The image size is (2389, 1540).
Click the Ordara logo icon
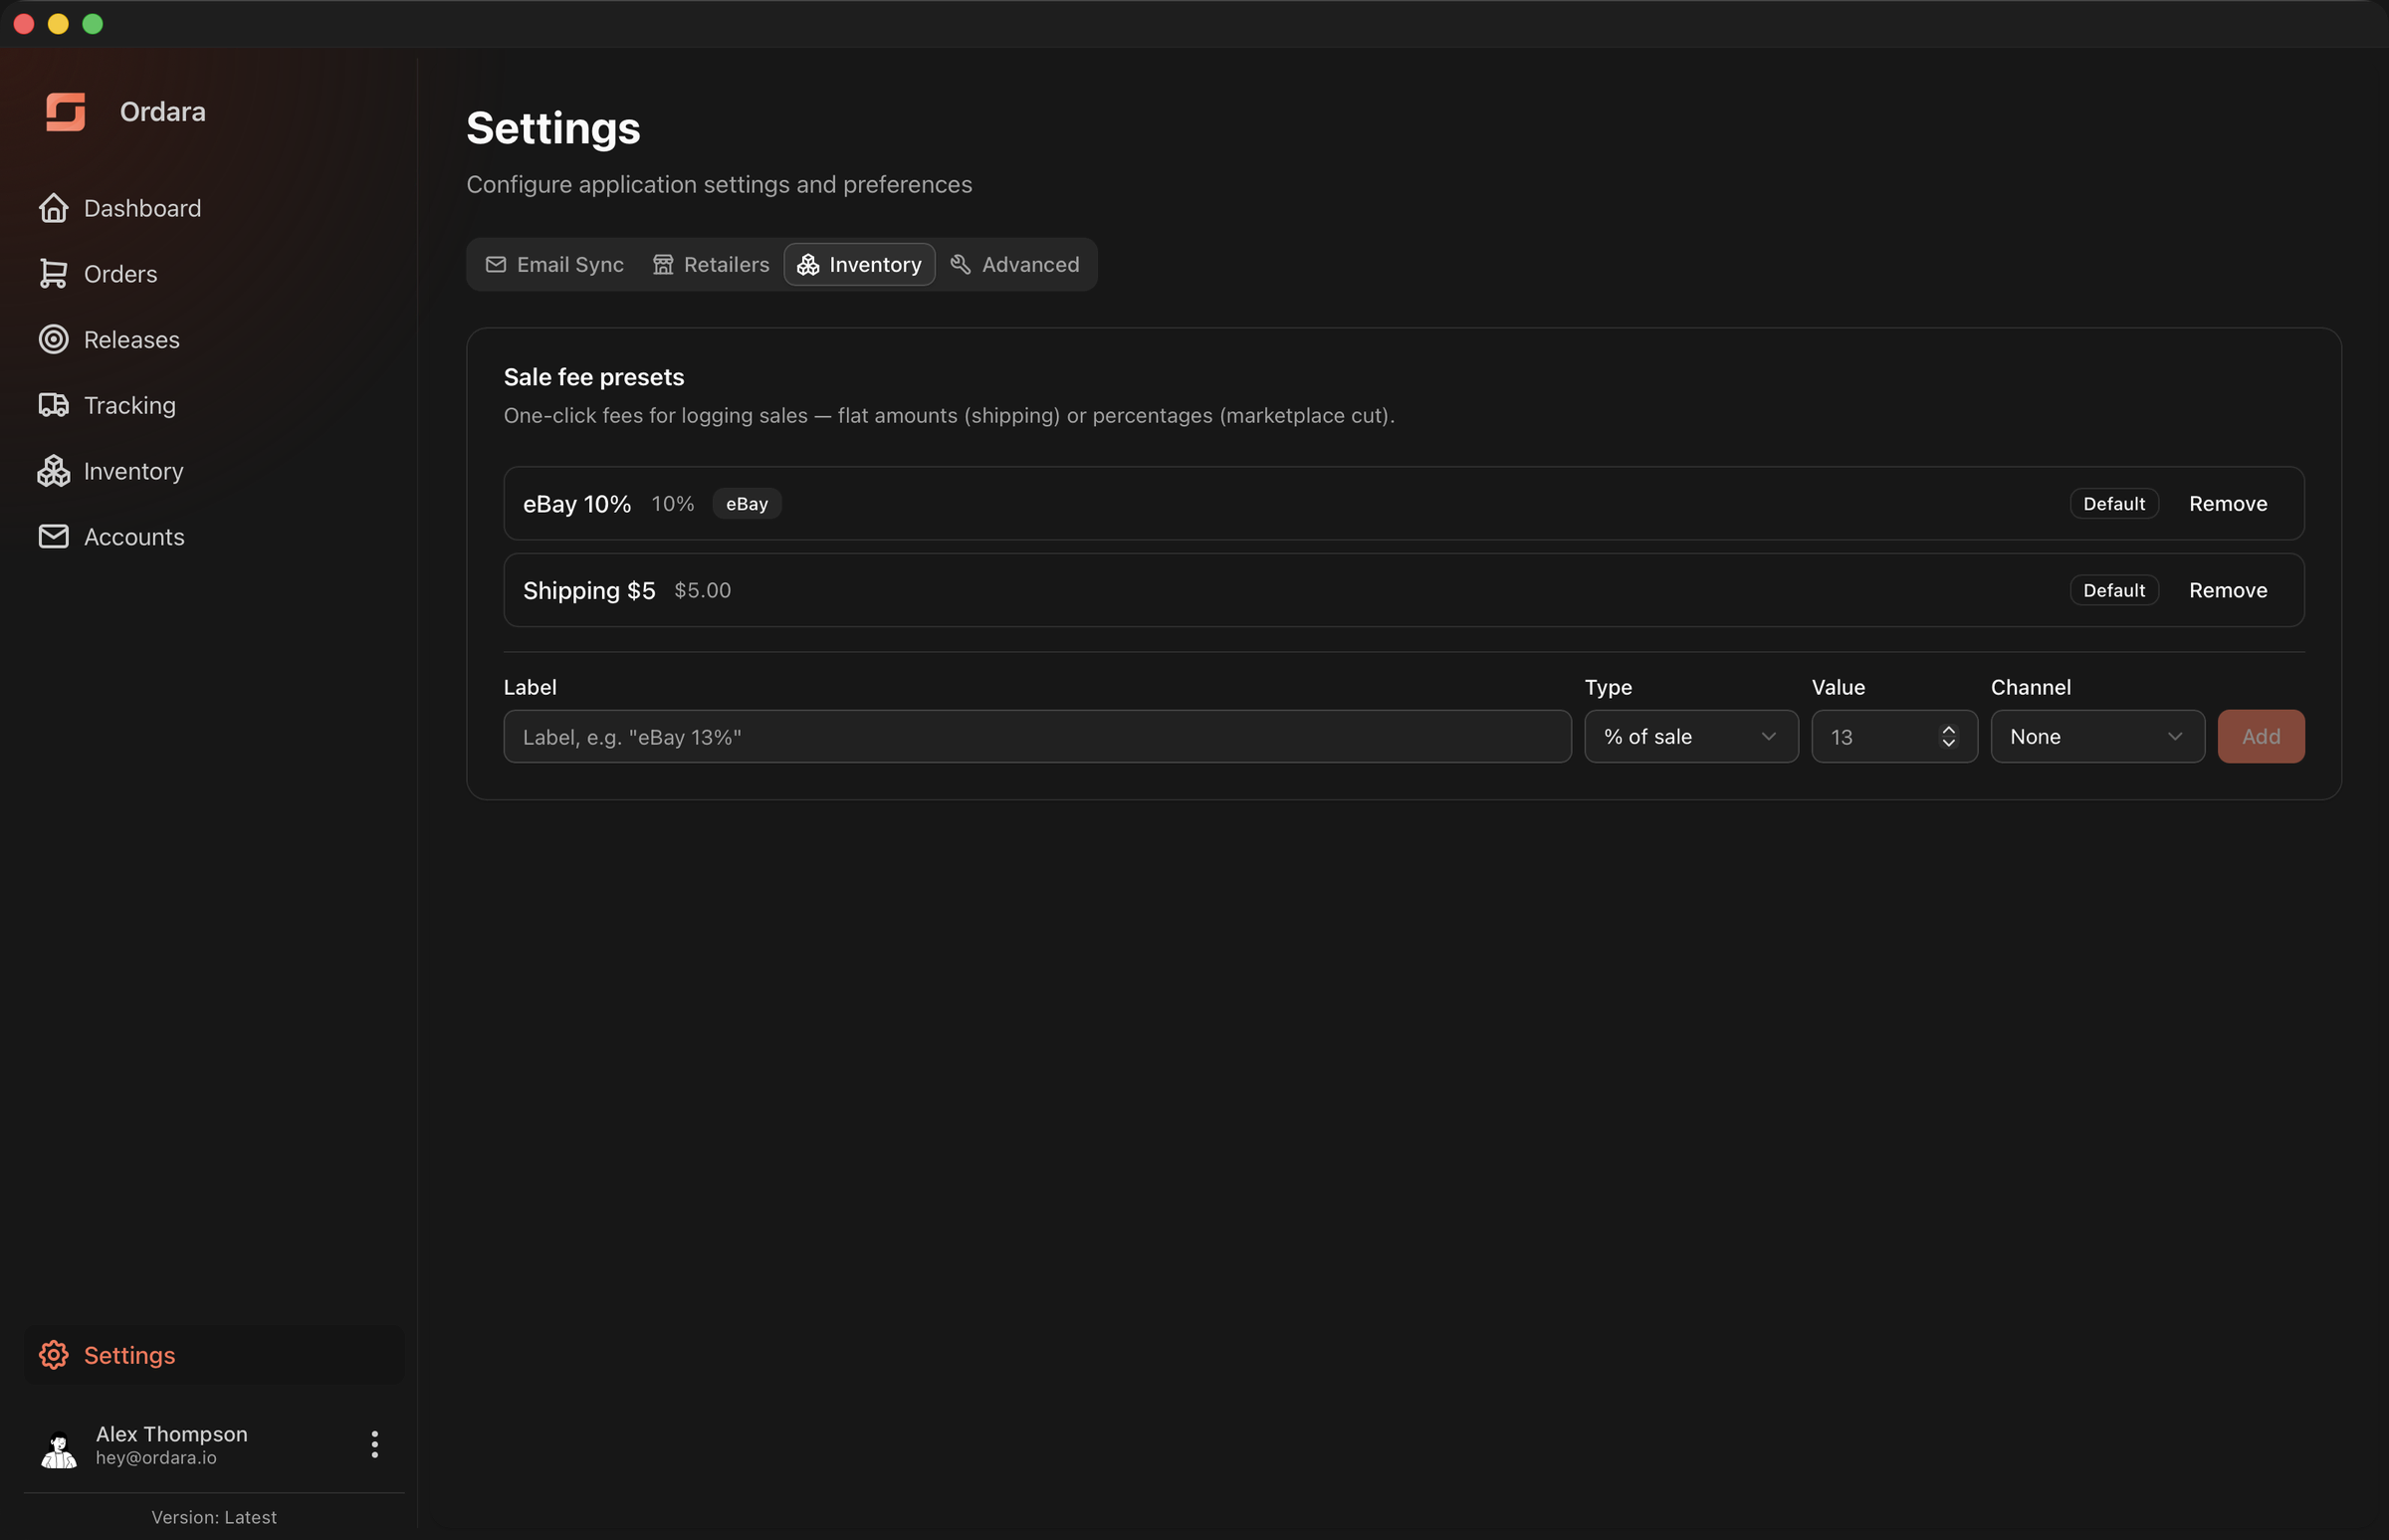[x=66, y=112]
